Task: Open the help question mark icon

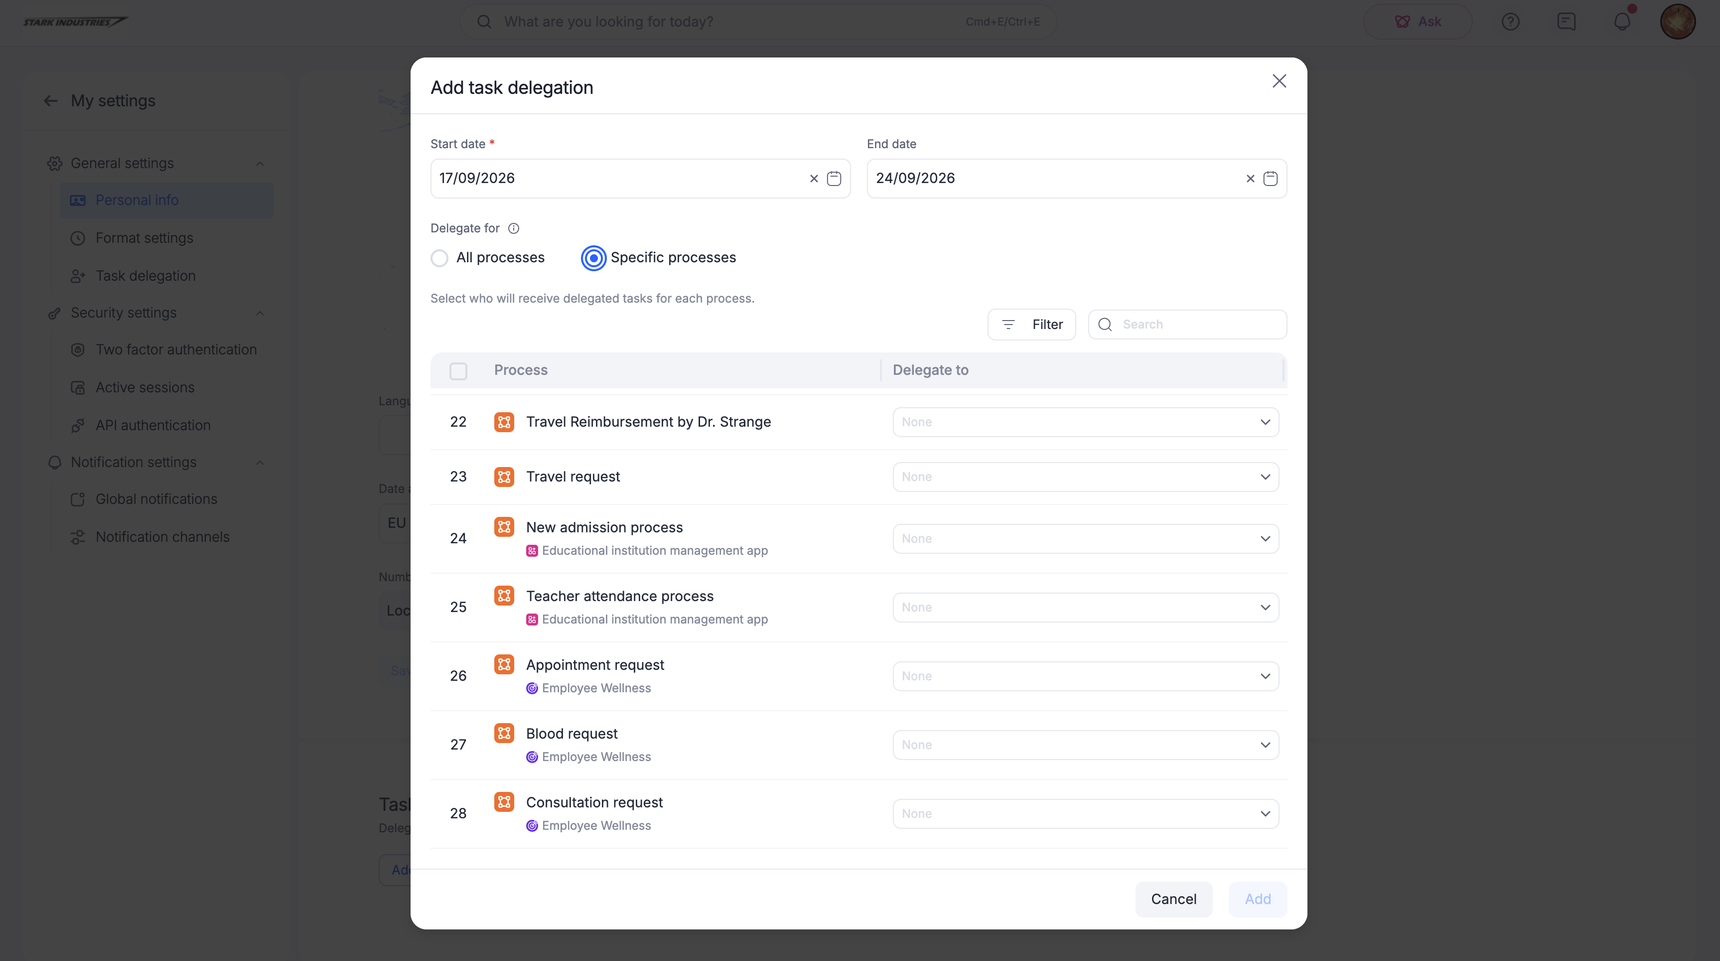Action: click(x=1510, y=21)
